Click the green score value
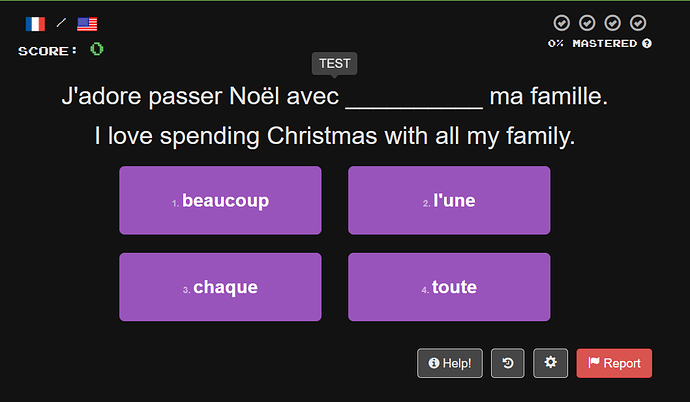The image size is (690, 402). (97, 49)
